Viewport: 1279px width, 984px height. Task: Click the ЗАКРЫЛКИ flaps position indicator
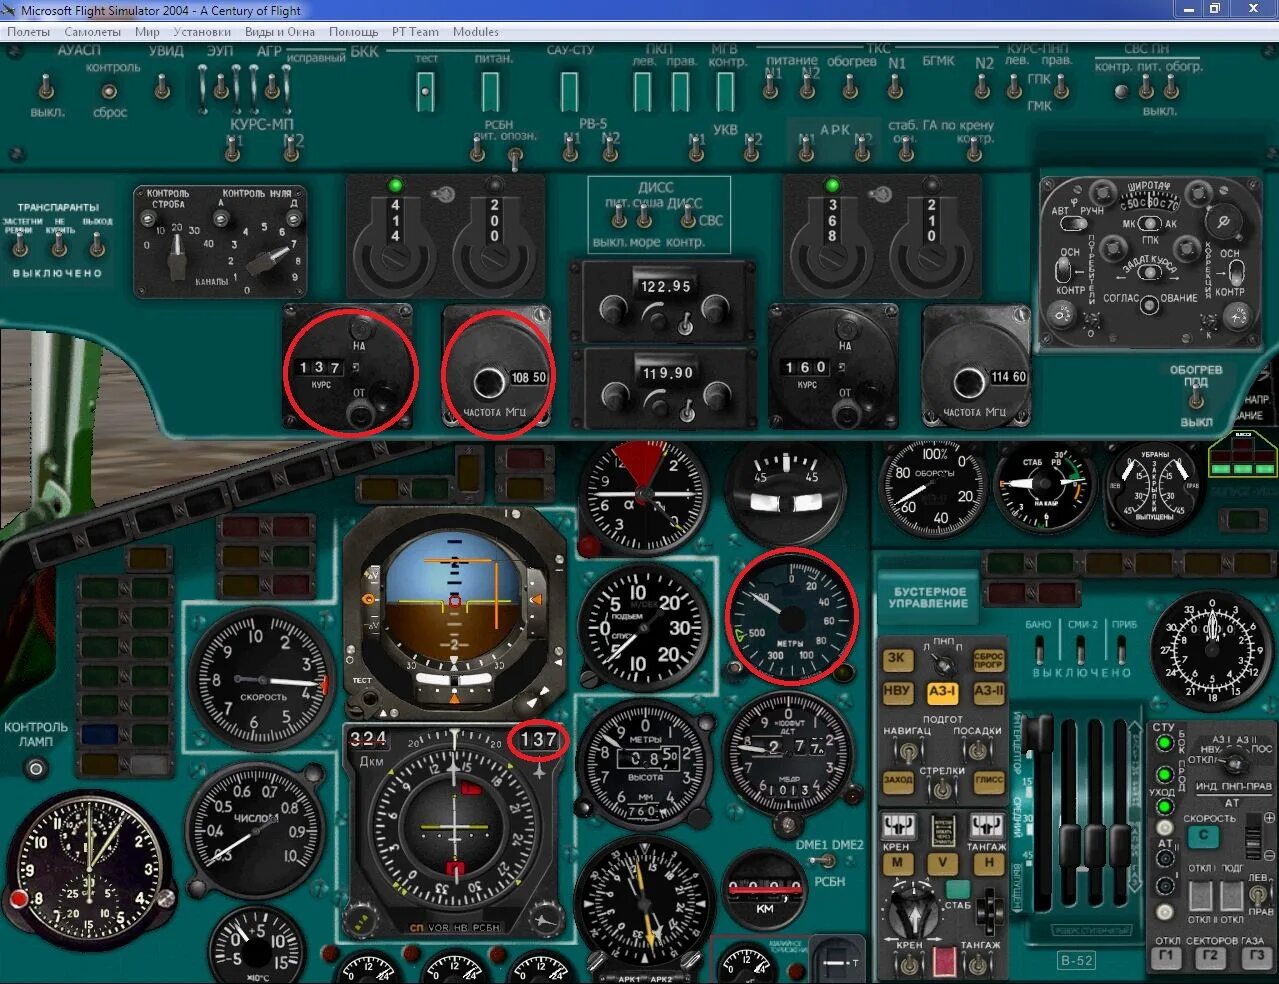pyautogui.click(x=1155, y=487)
